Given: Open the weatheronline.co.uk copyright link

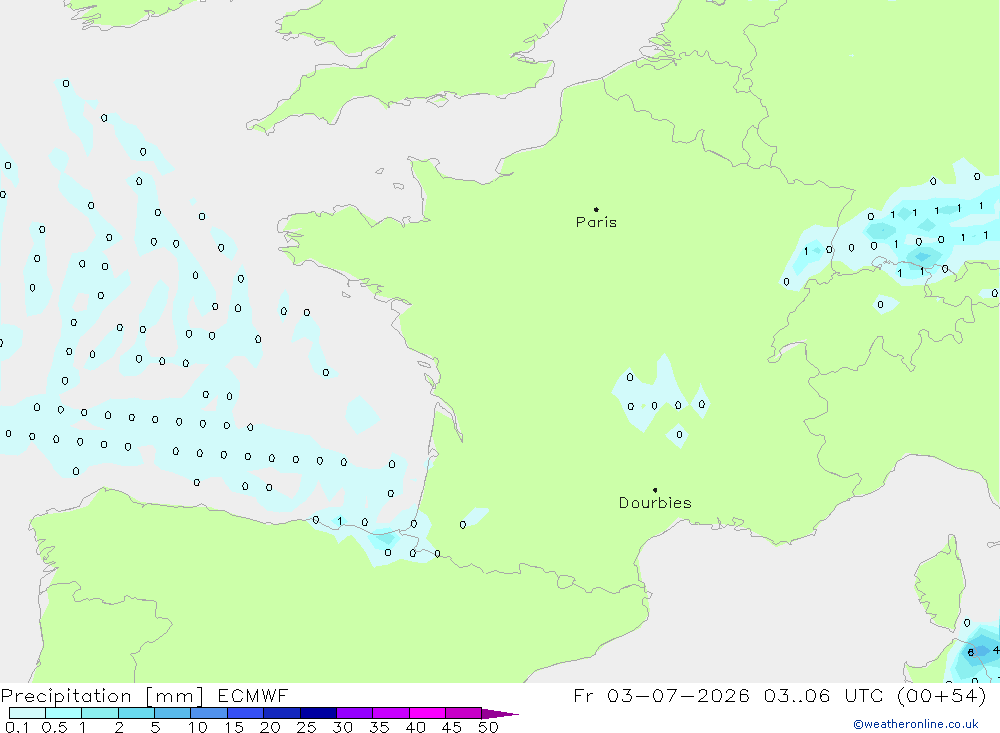Looking at the screenshot, I should pyautogui.click(x=916, y=724).
